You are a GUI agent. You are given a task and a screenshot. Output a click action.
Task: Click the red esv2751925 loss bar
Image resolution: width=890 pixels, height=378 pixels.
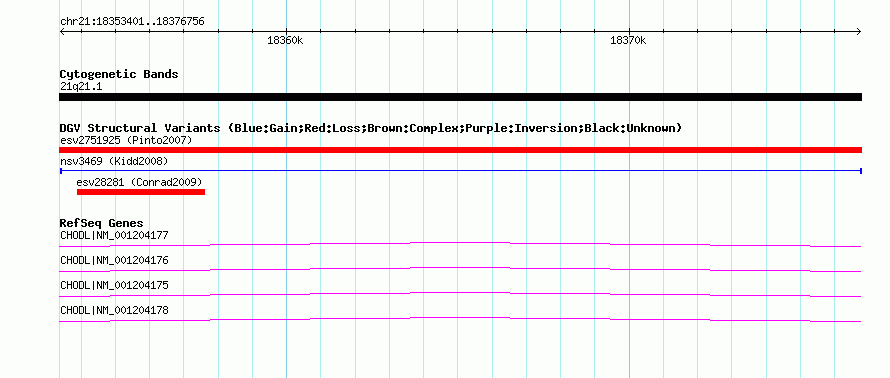(460, 150)
